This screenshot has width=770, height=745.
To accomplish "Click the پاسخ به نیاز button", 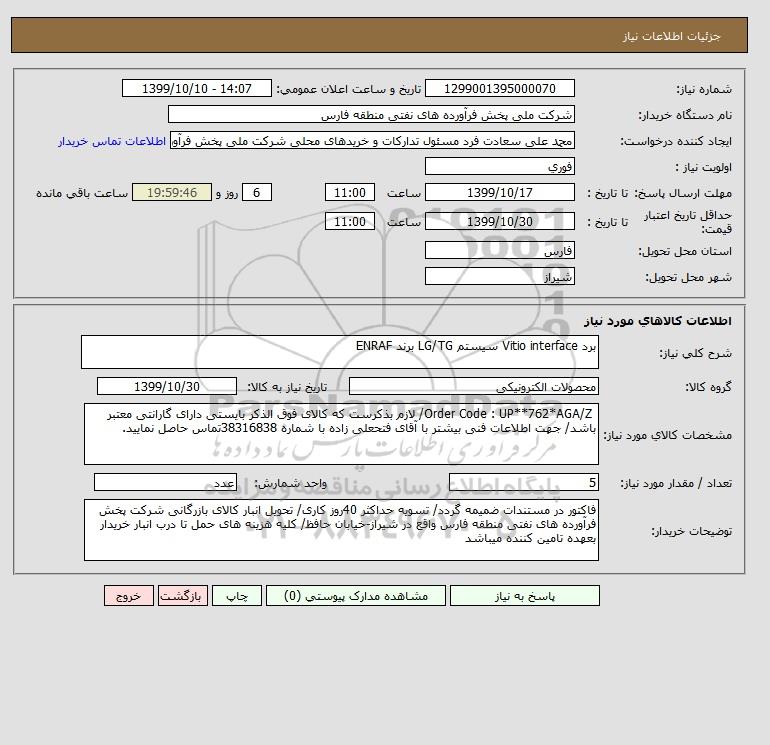I will click(x=524, y=595).
